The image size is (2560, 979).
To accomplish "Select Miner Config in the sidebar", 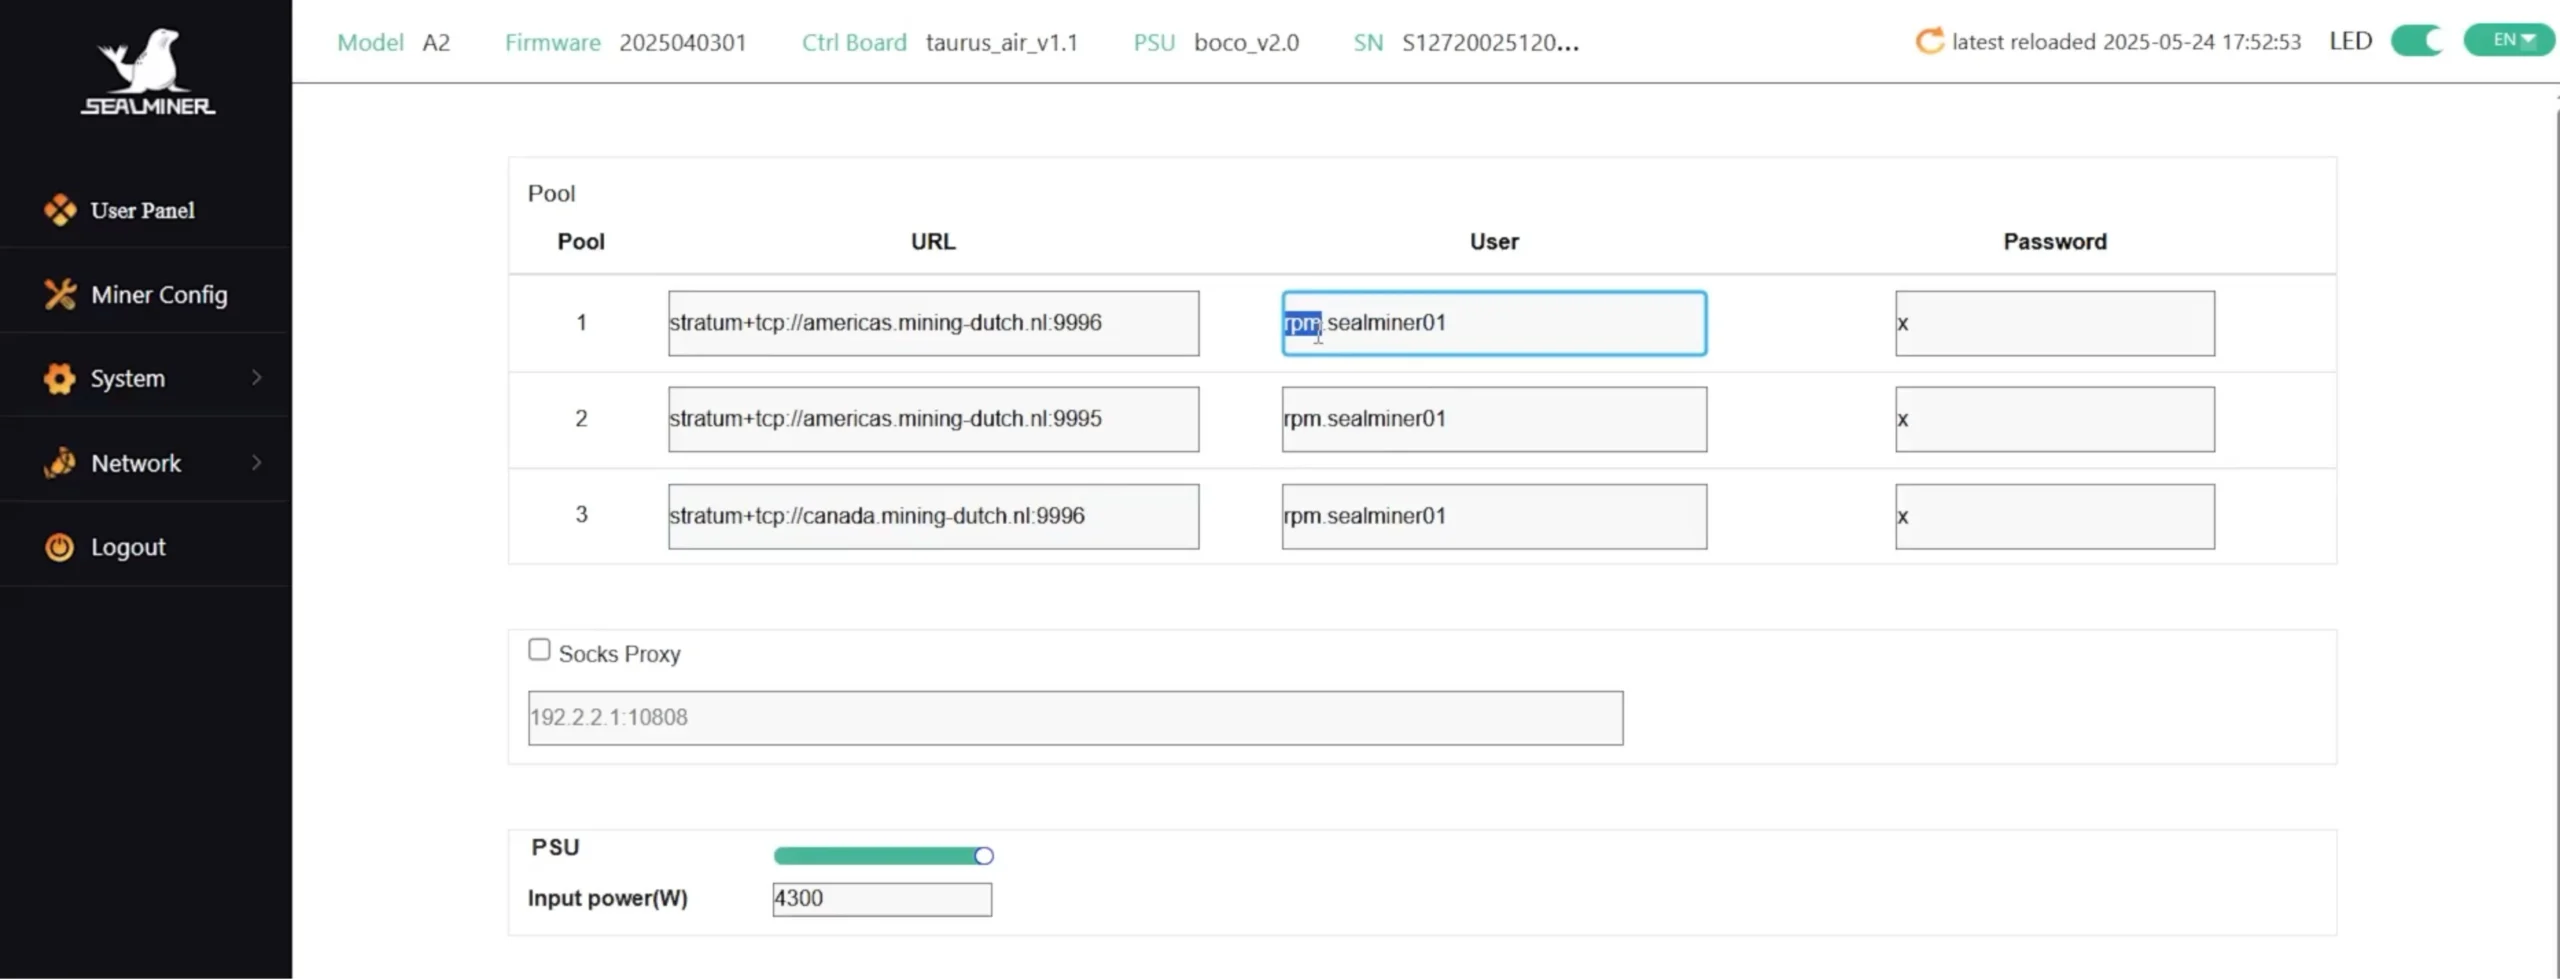I will click(x=158, y=294).
